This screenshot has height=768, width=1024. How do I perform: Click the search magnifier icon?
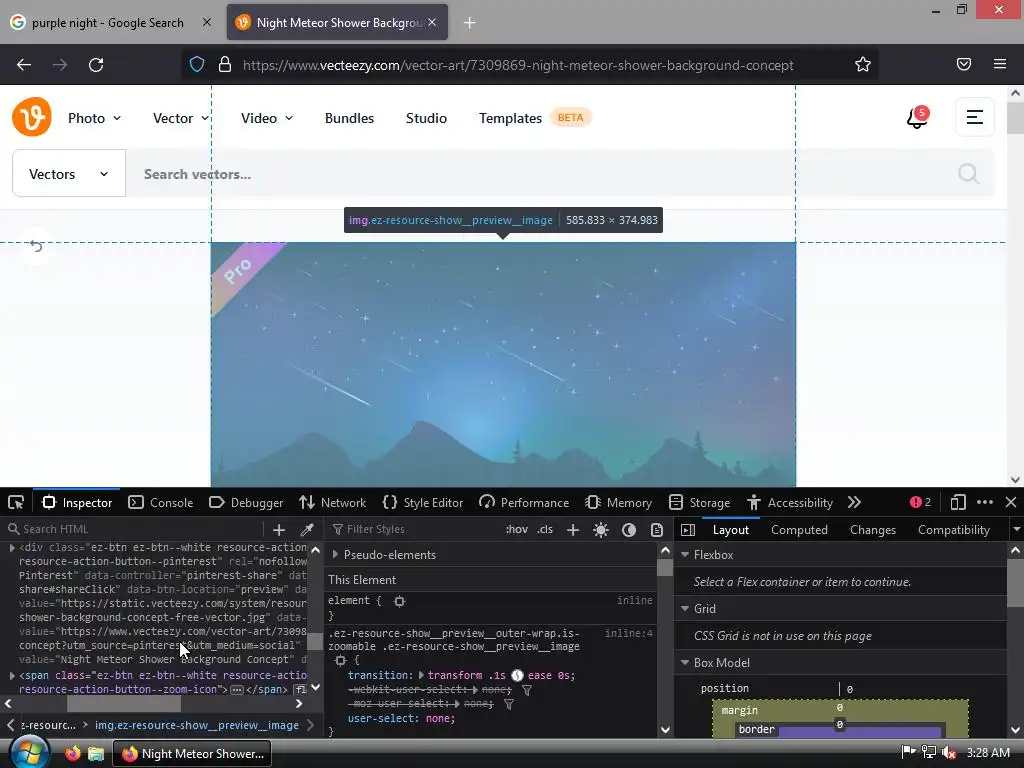[968, 174]
